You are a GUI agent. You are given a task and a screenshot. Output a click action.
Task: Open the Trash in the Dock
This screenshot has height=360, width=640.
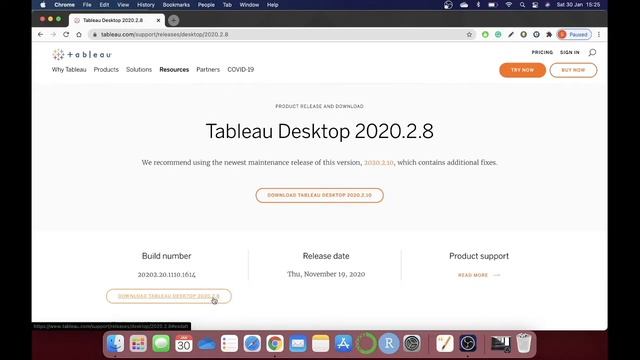[524, 343]
